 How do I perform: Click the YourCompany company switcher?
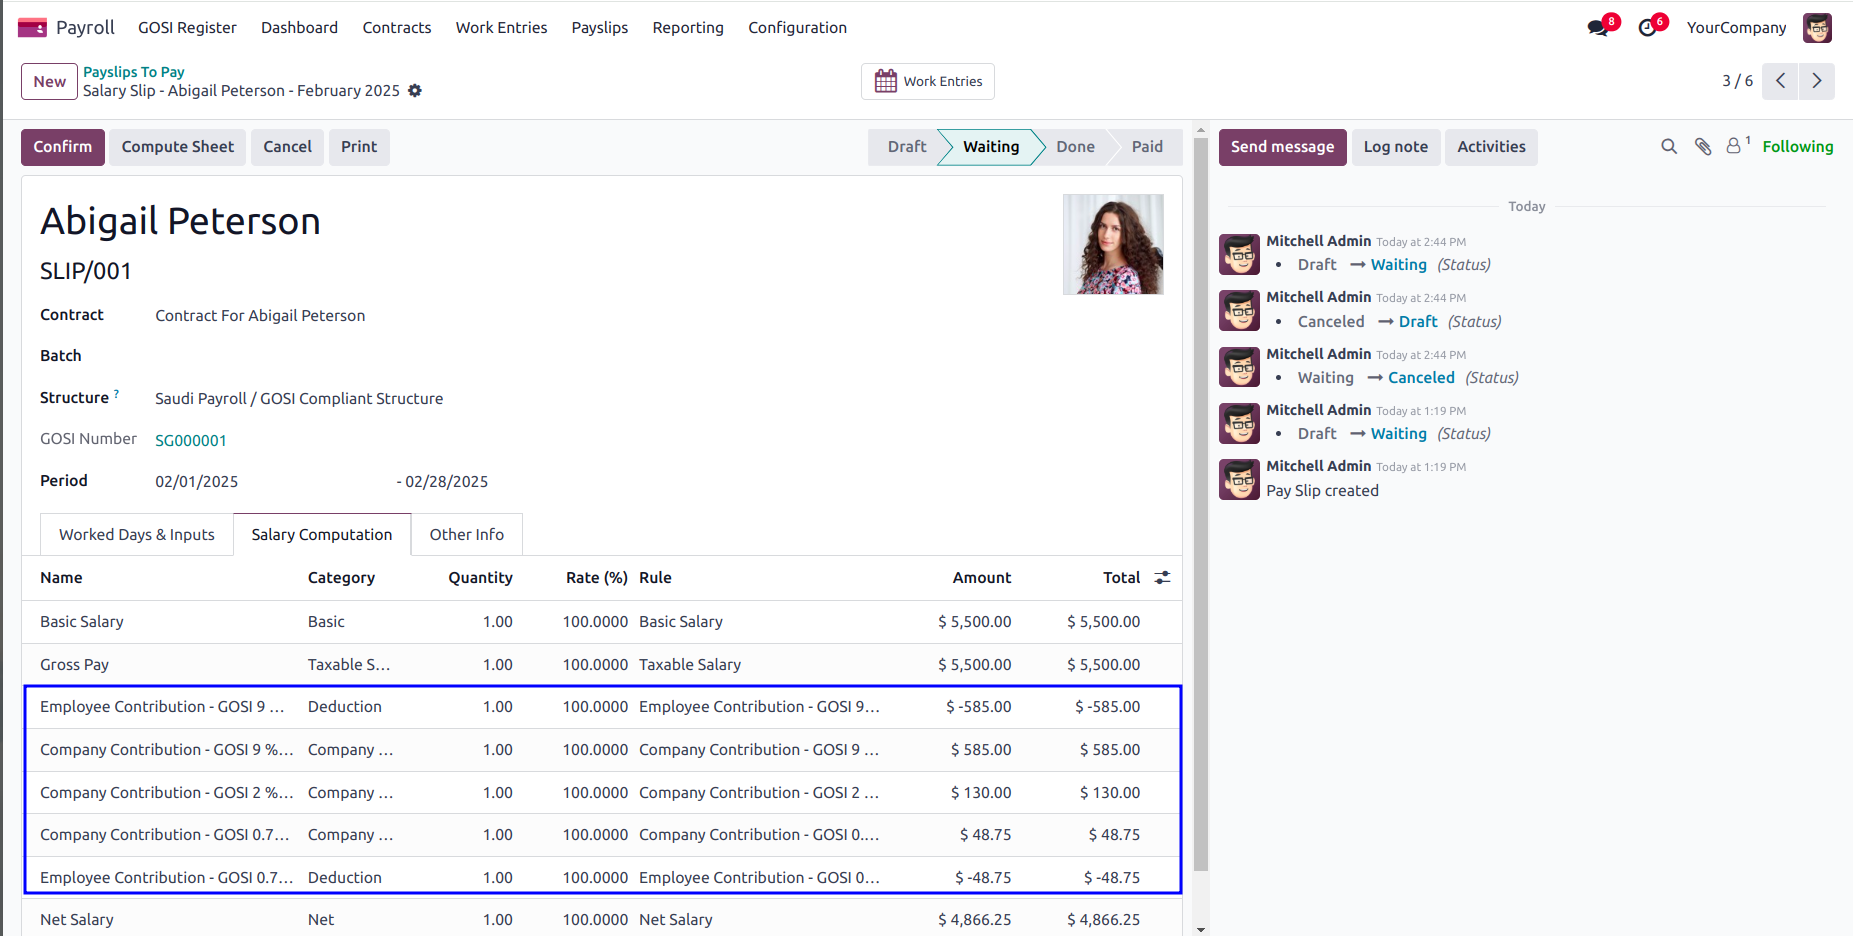1736,28
